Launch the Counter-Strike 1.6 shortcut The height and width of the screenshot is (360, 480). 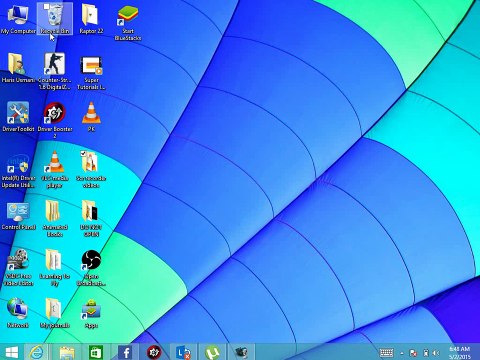tap(55, 71)
